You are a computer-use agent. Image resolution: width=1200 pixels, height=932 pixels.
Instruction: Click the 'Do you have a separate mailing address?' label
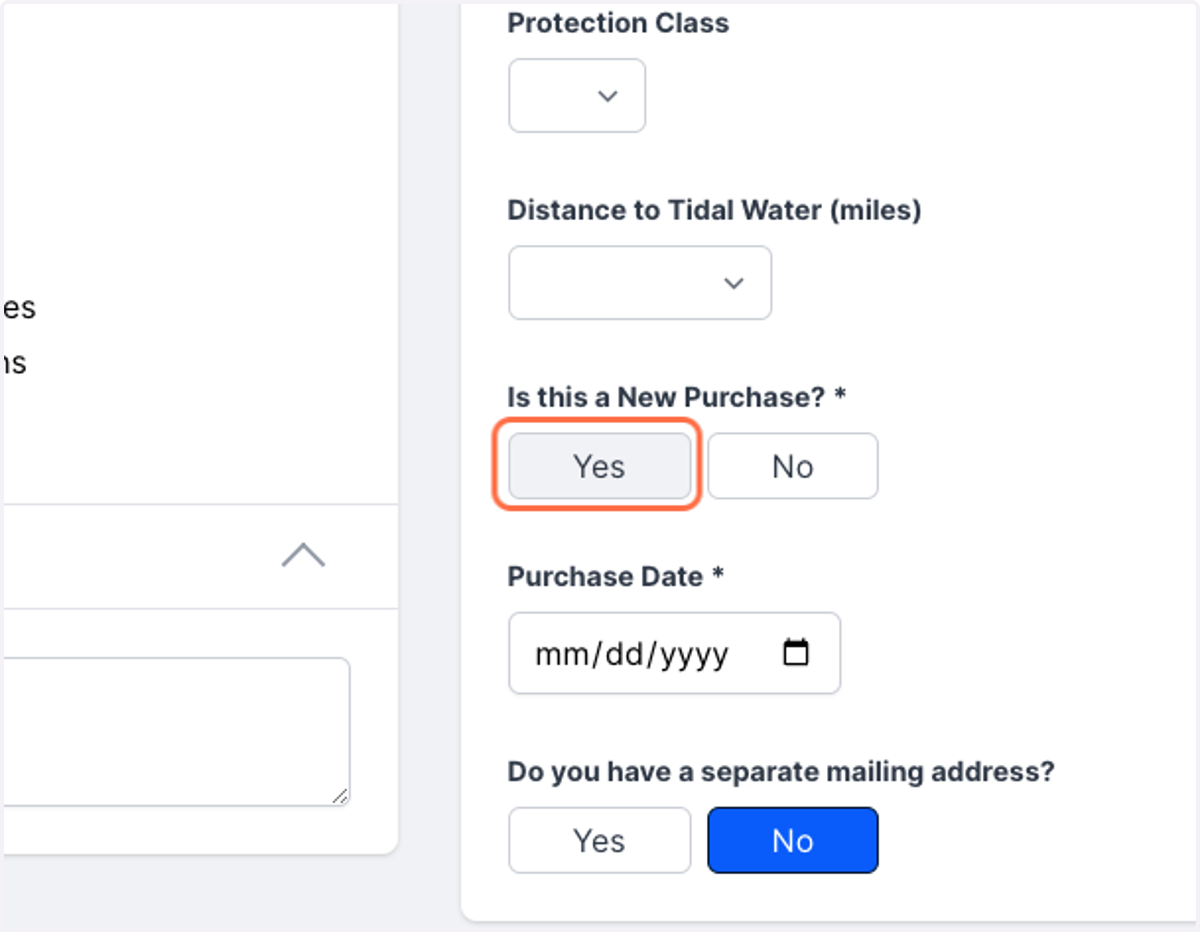coord(782,772)
